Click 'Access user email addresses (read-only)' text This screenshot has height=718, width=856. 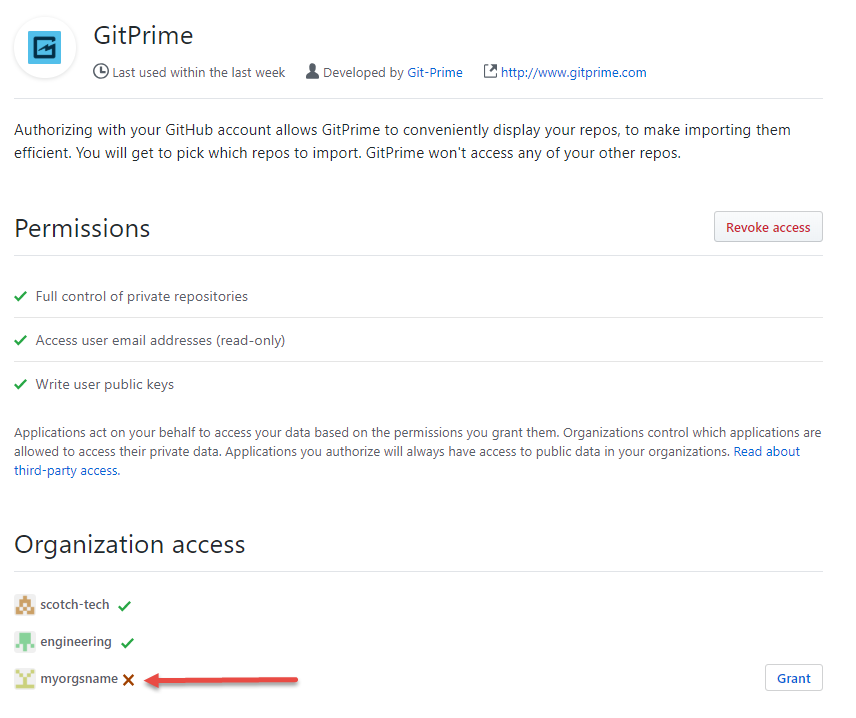pyautogui.click(x=160, y=341)
